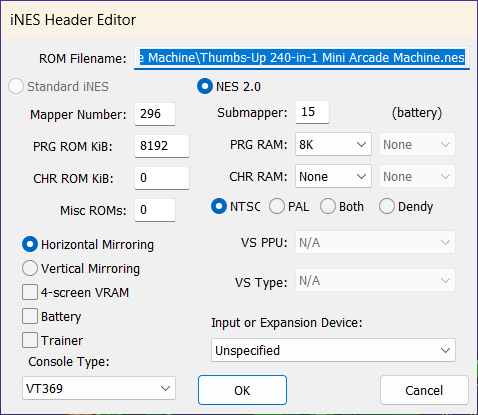478x415 pixels.
Task: Open the PRG RAM 8K dropdown
Action: (x=333, y=144)
